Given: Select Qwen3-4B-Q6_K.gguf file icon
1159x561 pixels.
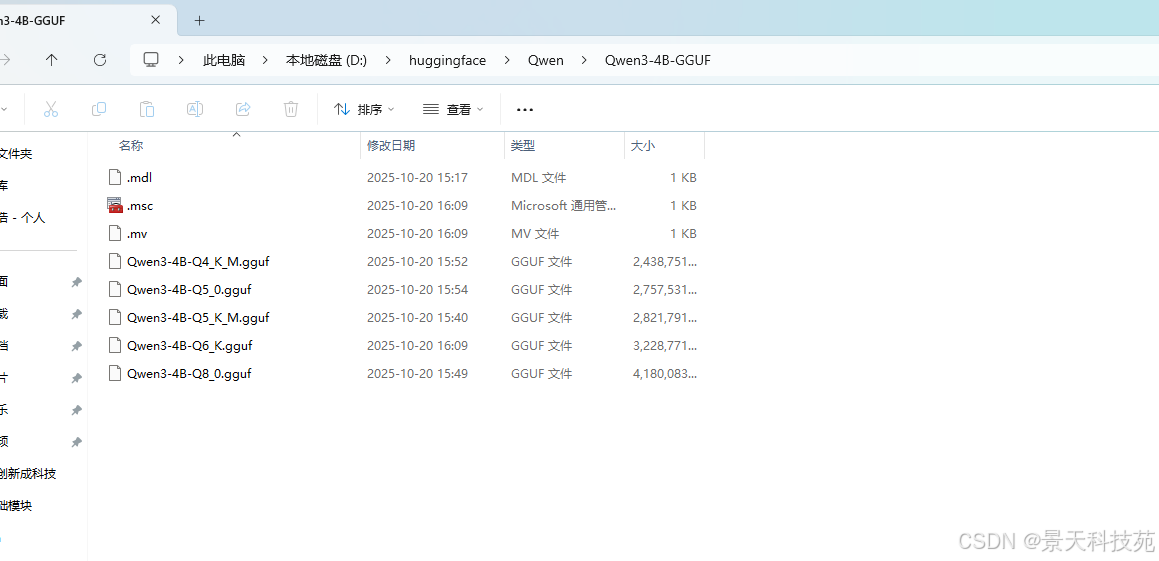Looking at the screenshot, I should point(114,346).
